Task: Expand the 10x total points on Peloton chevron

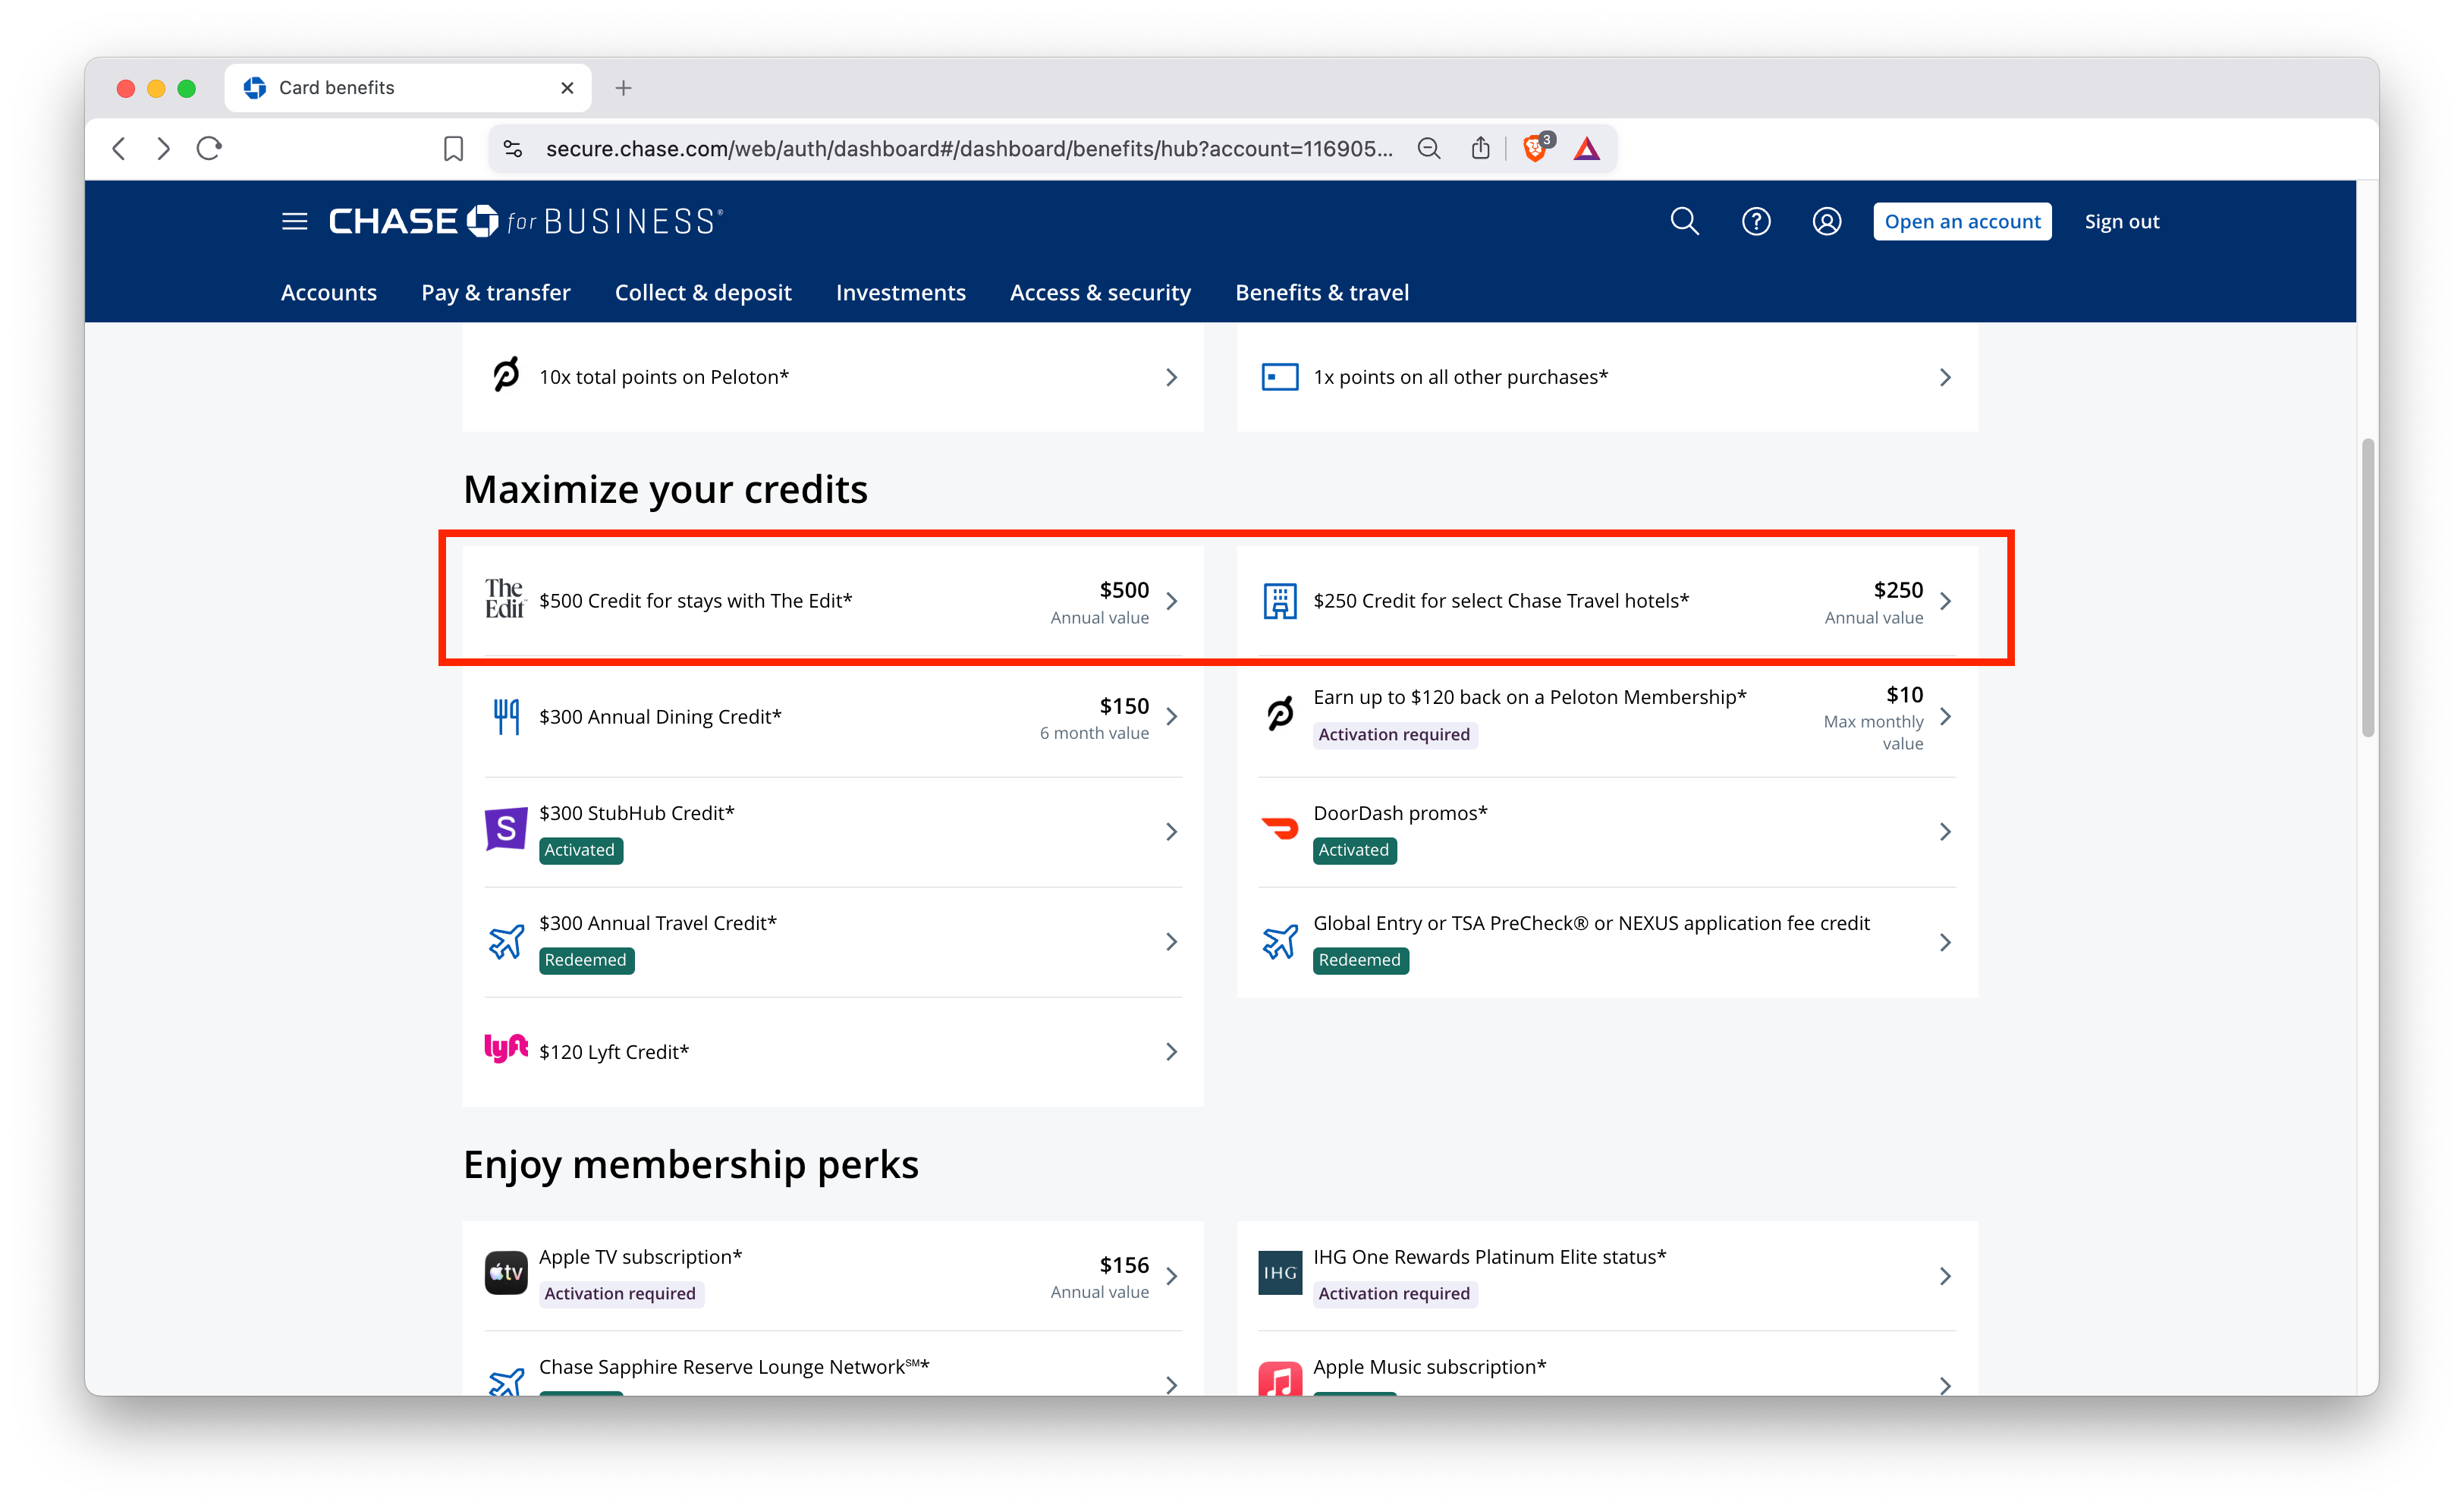Action: tap(1172, 377)
